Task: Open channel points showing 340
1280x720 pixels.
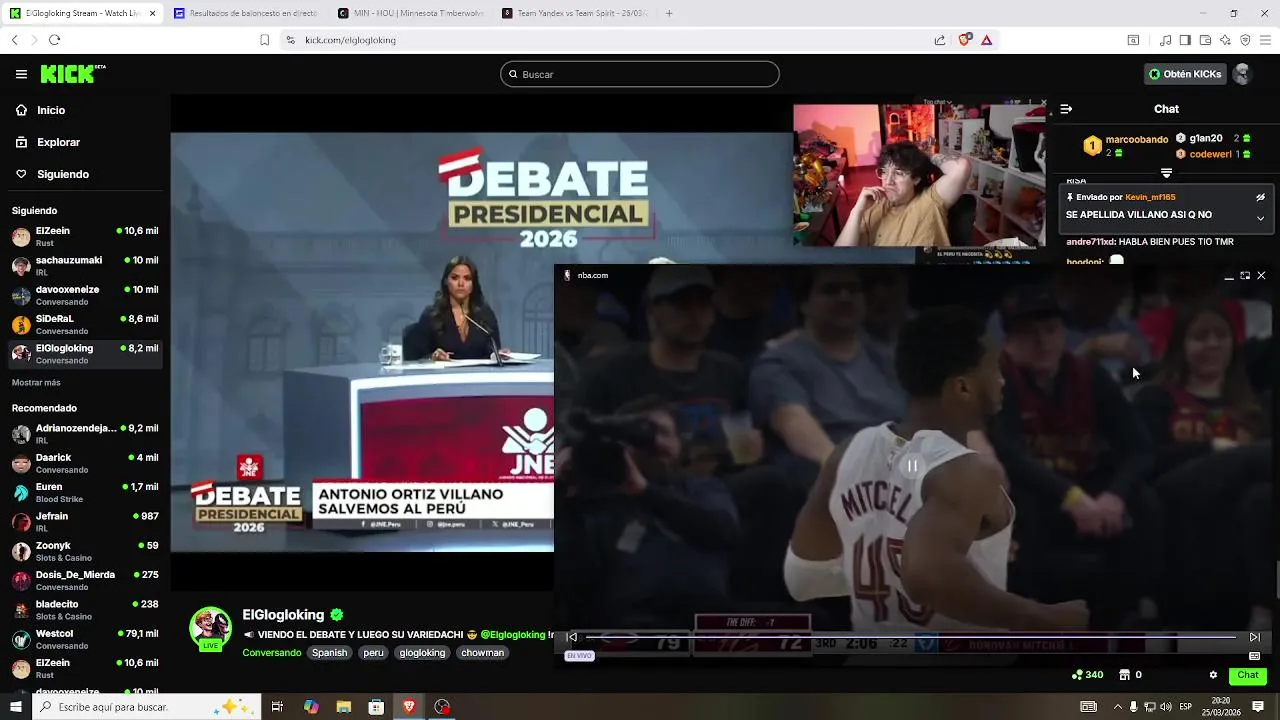Action: [1087, 675]
